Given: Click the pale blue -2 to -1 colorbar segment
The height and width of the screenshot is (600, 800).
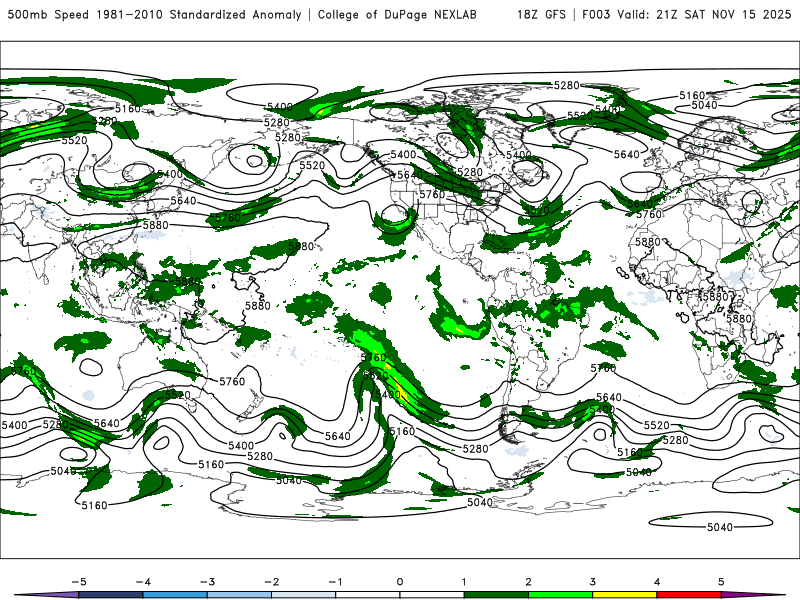Looking at the screenshot, I should point(304,595).
